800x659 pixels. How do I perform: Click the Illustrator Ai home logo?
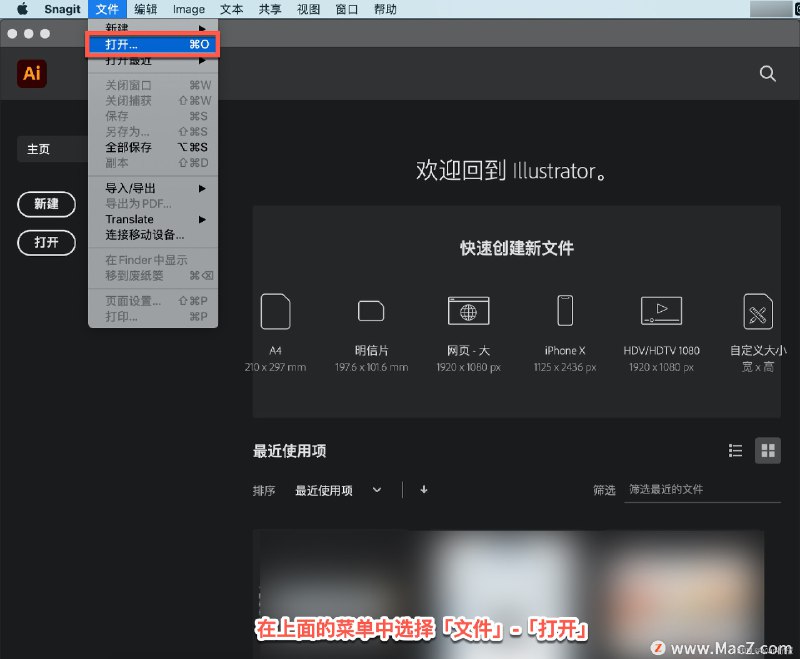coord(32,73)
